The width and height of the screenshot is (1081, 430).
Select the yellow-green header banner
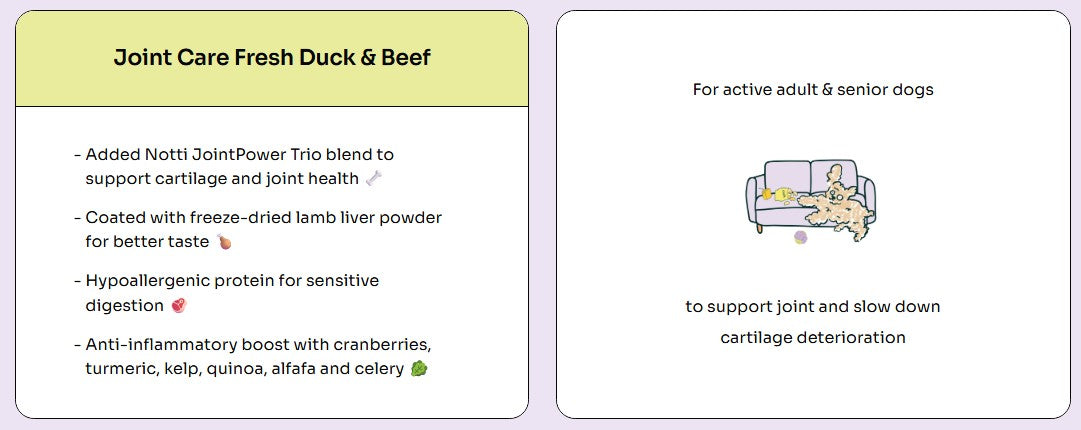coord(272,59)
